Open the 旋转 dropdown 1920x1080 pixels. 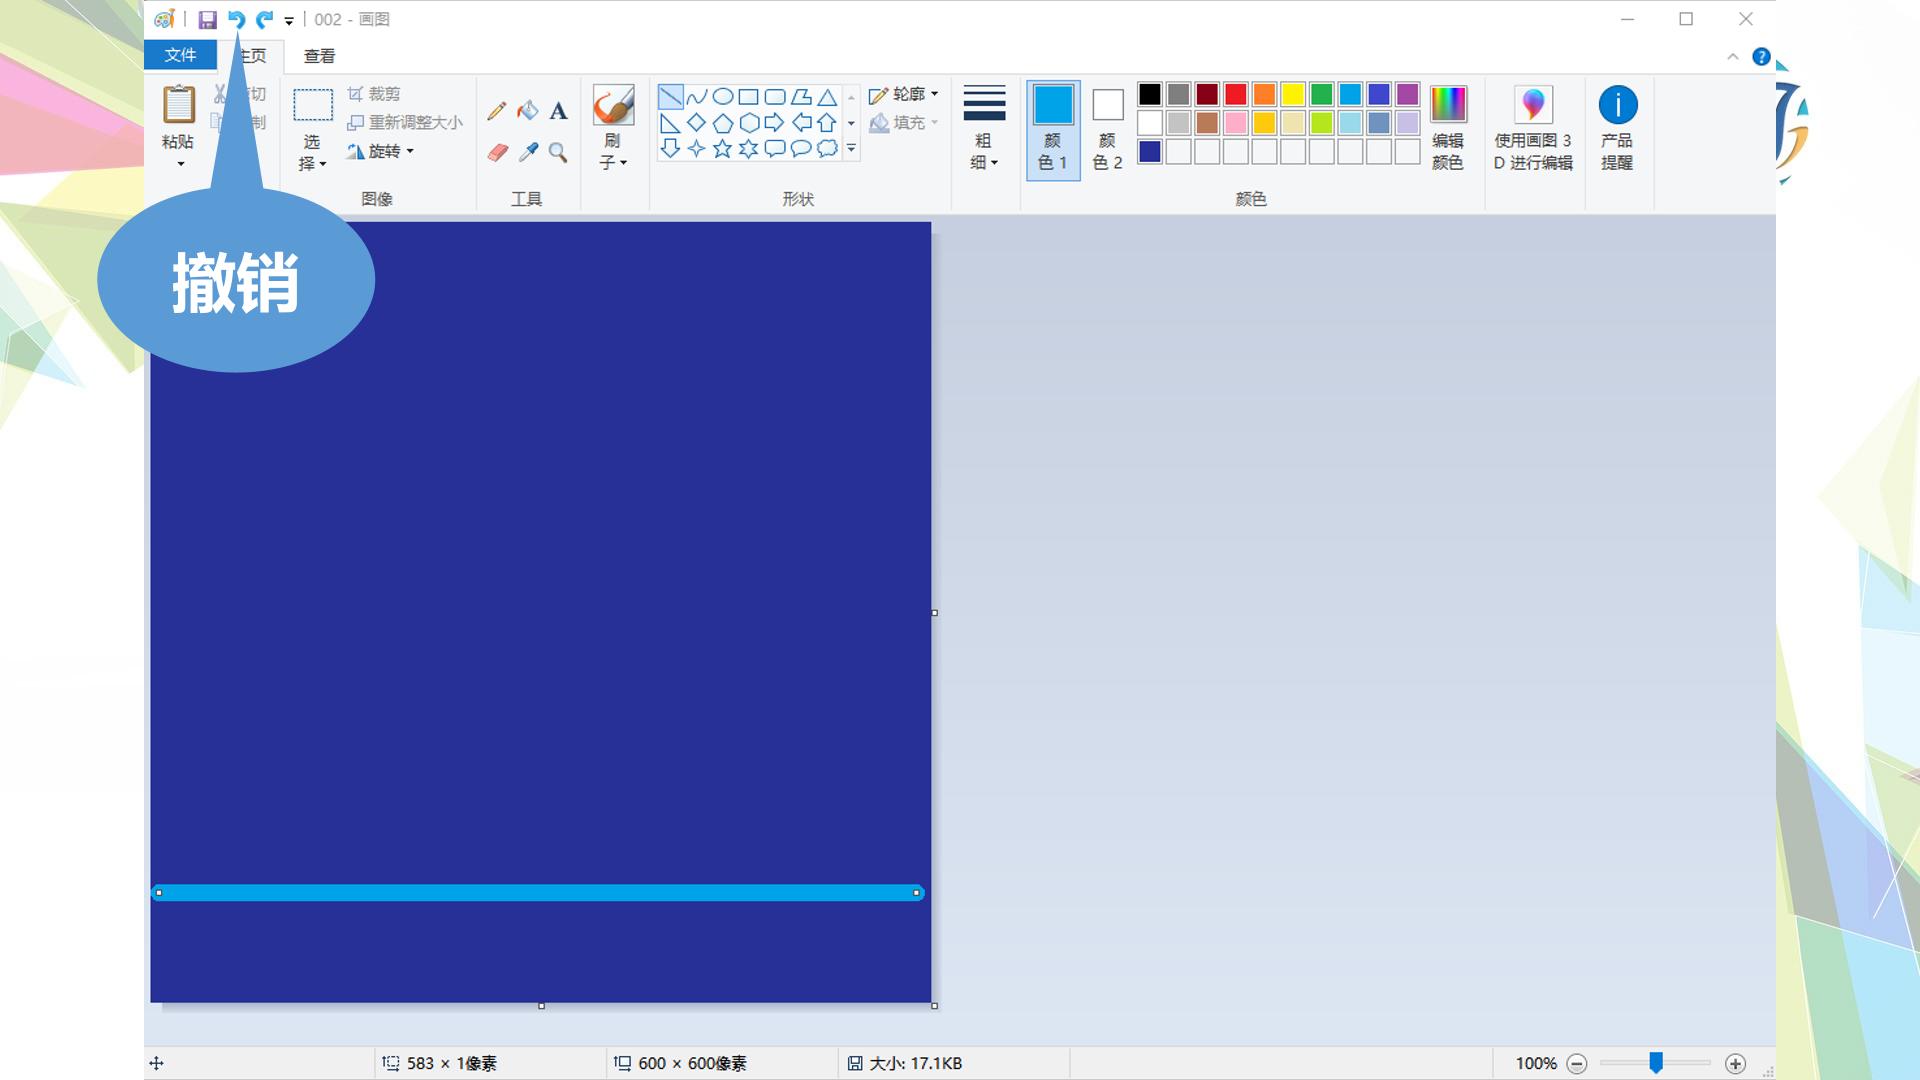tap(380, 151)
